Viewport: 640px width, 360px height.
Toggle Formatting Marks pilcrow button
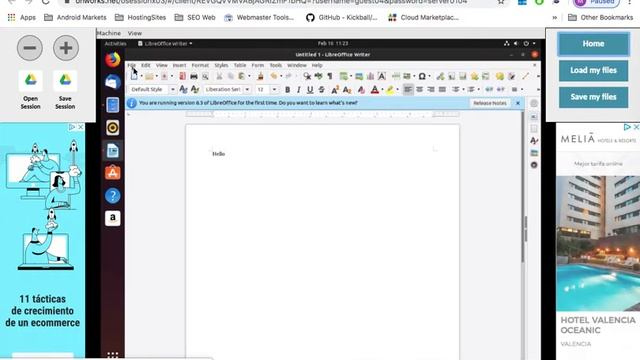point(330,76)
